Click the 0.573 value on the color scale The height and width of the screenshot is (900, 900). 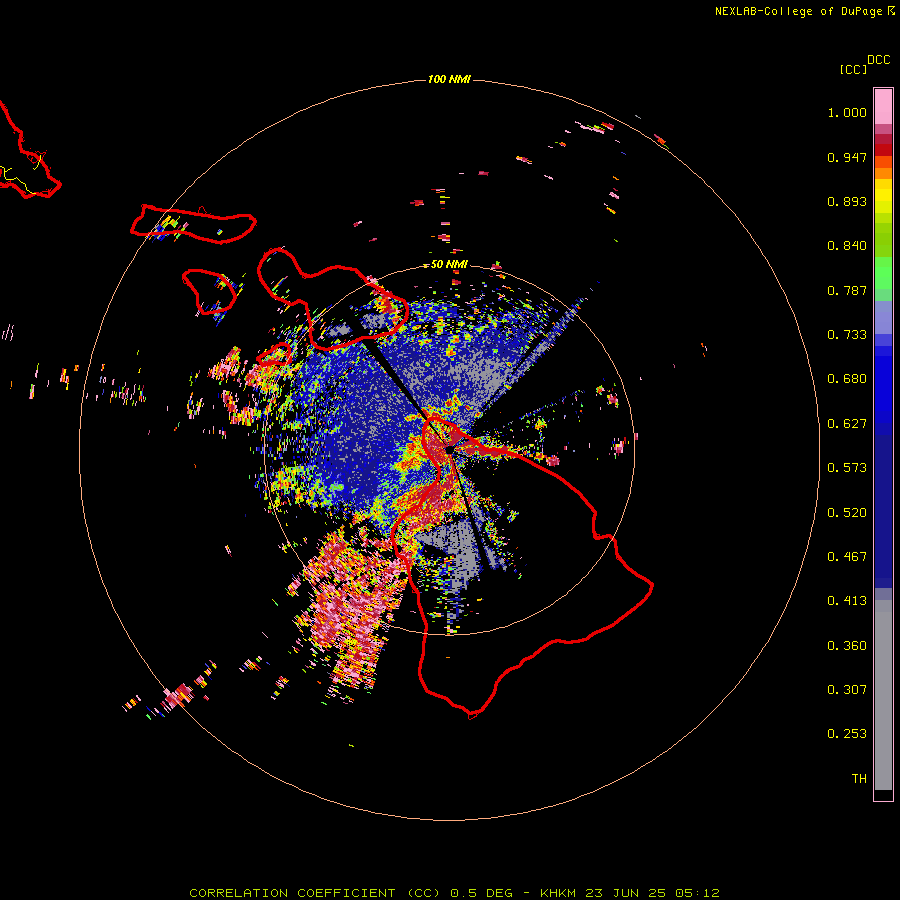coord(847,468)
